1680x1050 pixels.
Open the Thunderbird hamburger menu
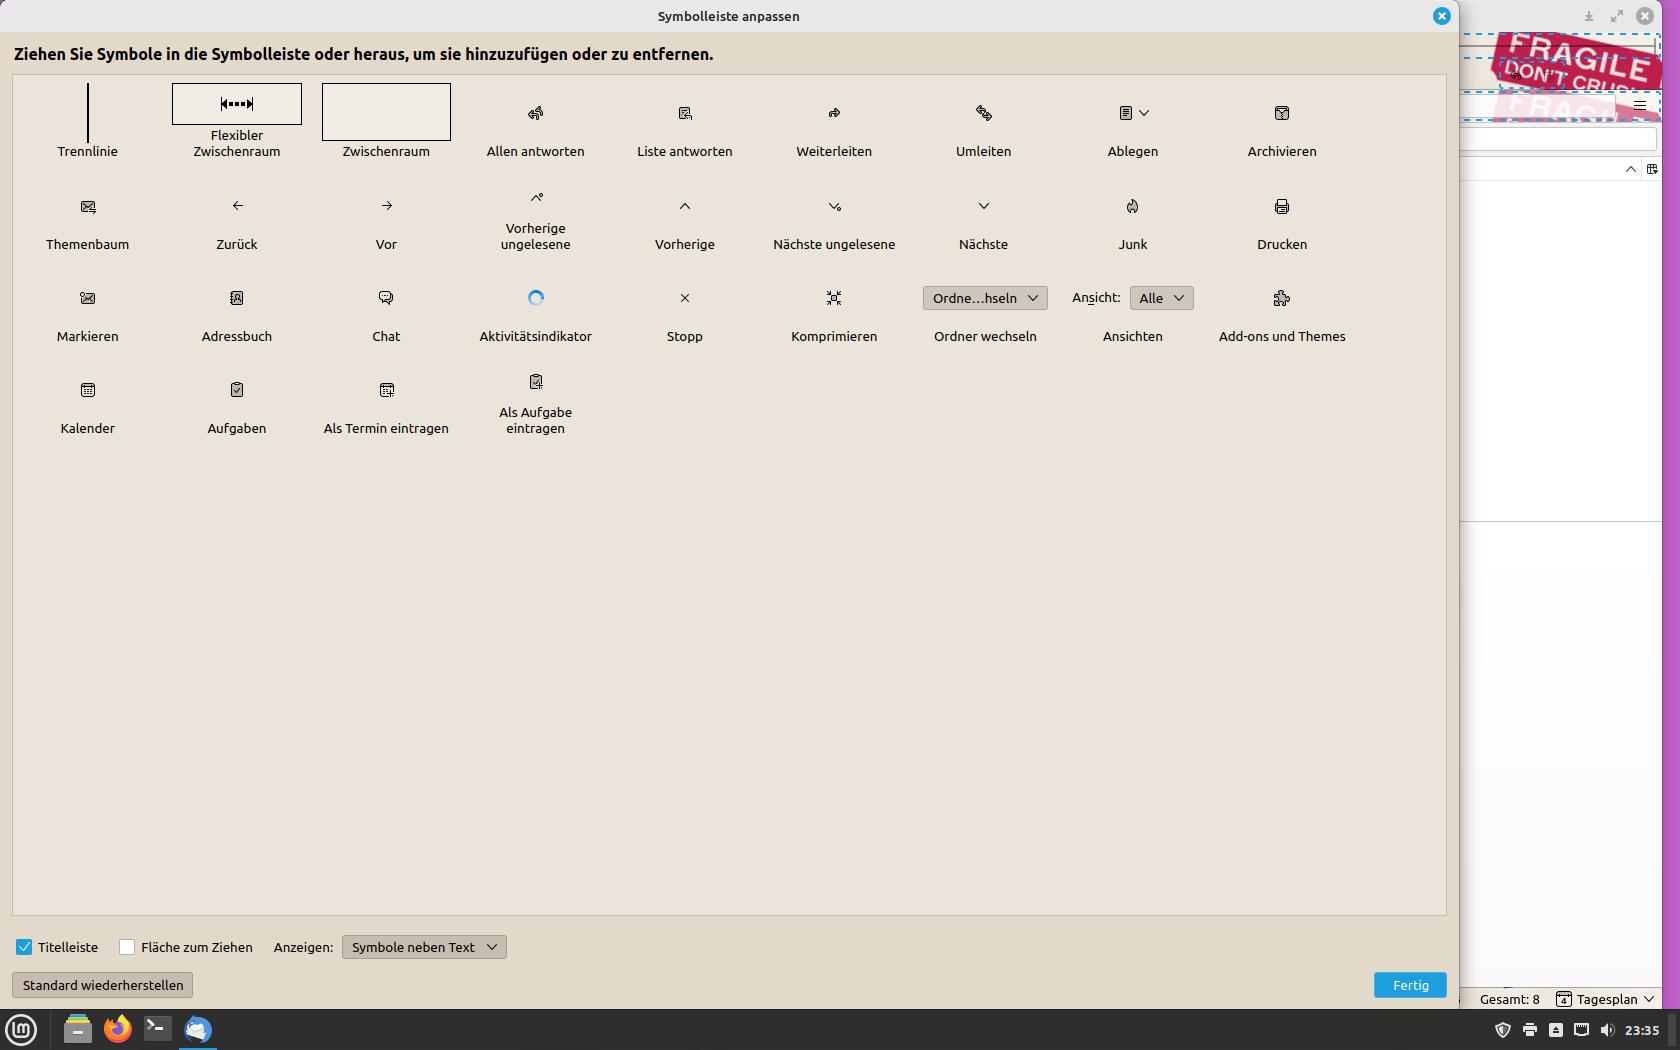(x=1639, y=105)
